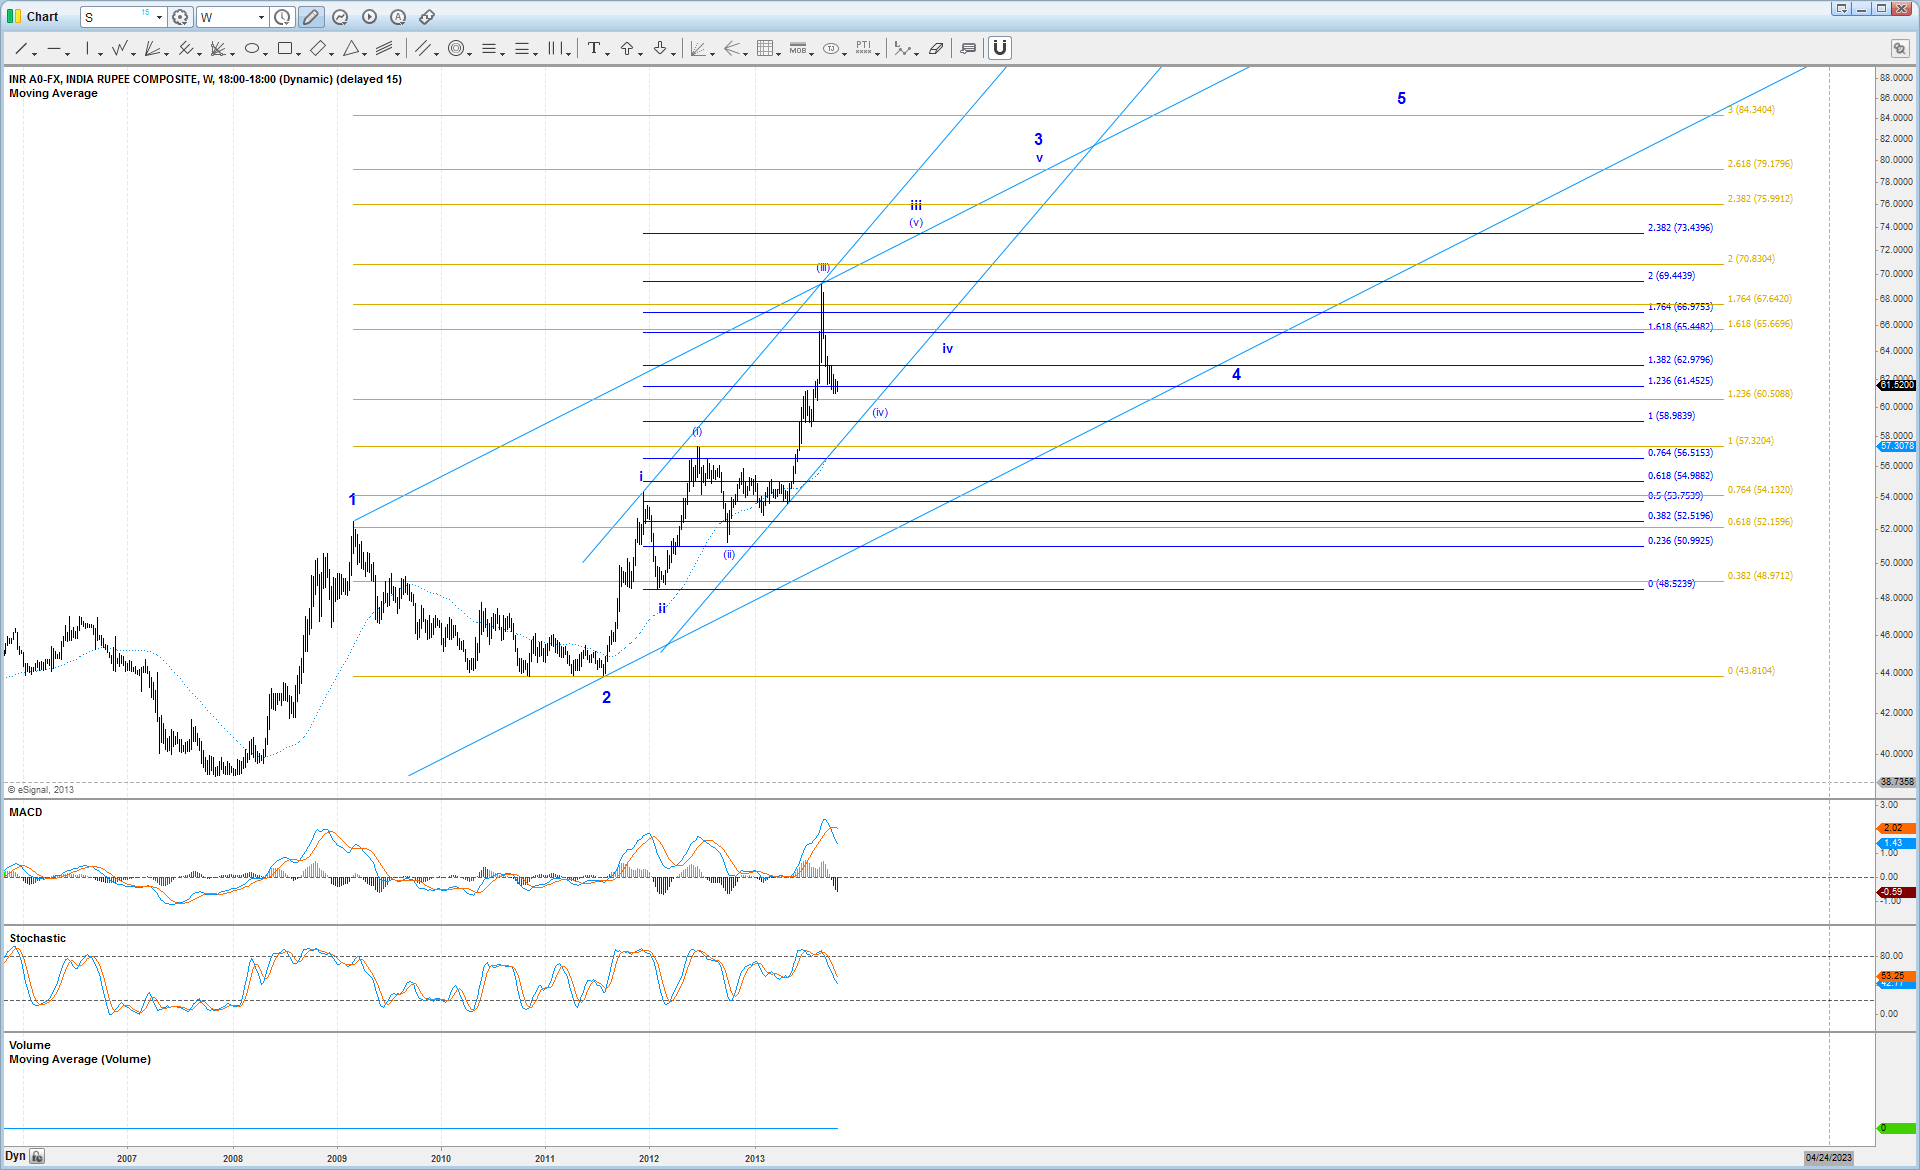Image resolution: width=1920 pixels, height=1170 pixels.
Task: Click the 2.382 (73.4396) Fibonacci label
Action: tap(1680, 228)
